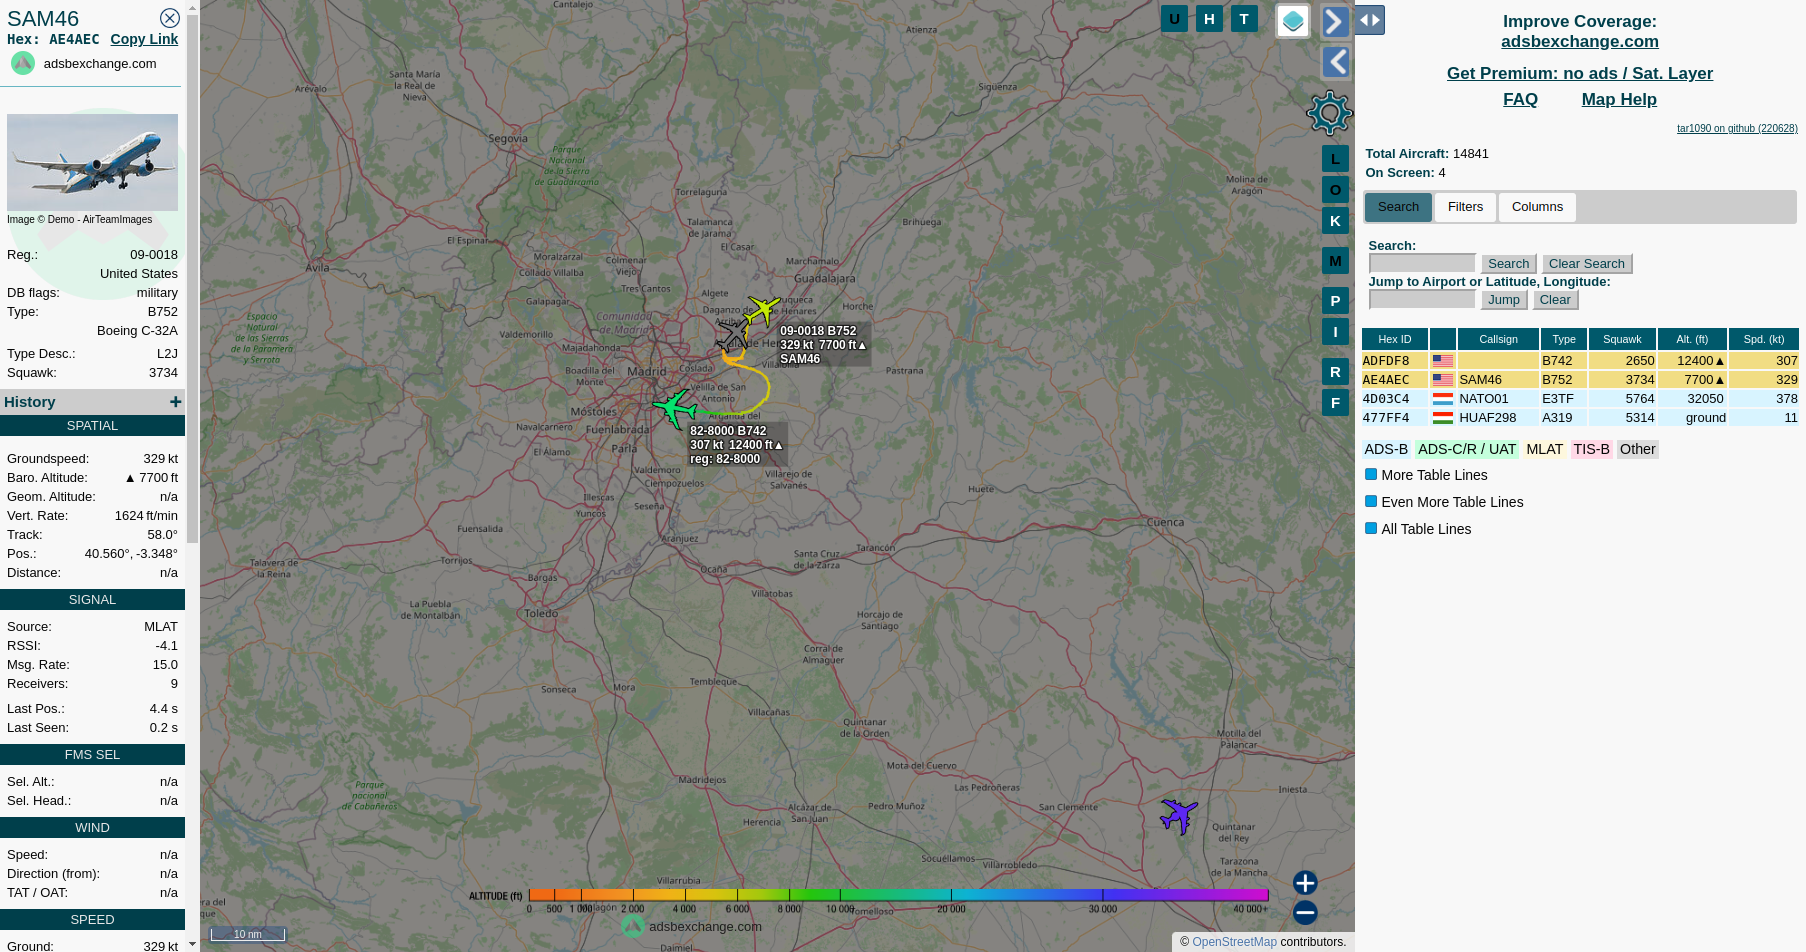
Task: Select the purple aircraft icon near Quintanar
Action: [1179, 816]
